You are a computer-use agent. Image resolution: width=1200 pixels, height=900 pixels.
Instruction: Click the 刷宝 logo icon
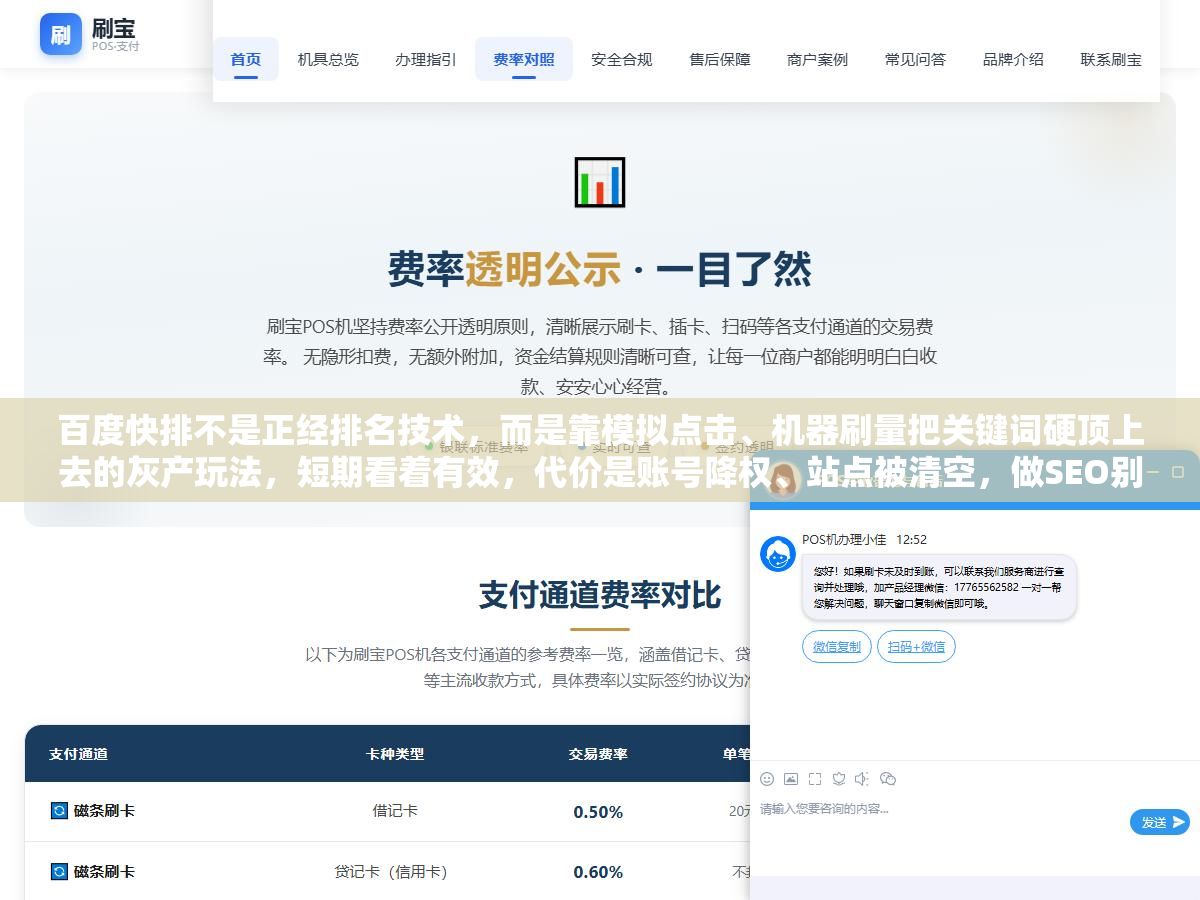(x=61, y=34)
